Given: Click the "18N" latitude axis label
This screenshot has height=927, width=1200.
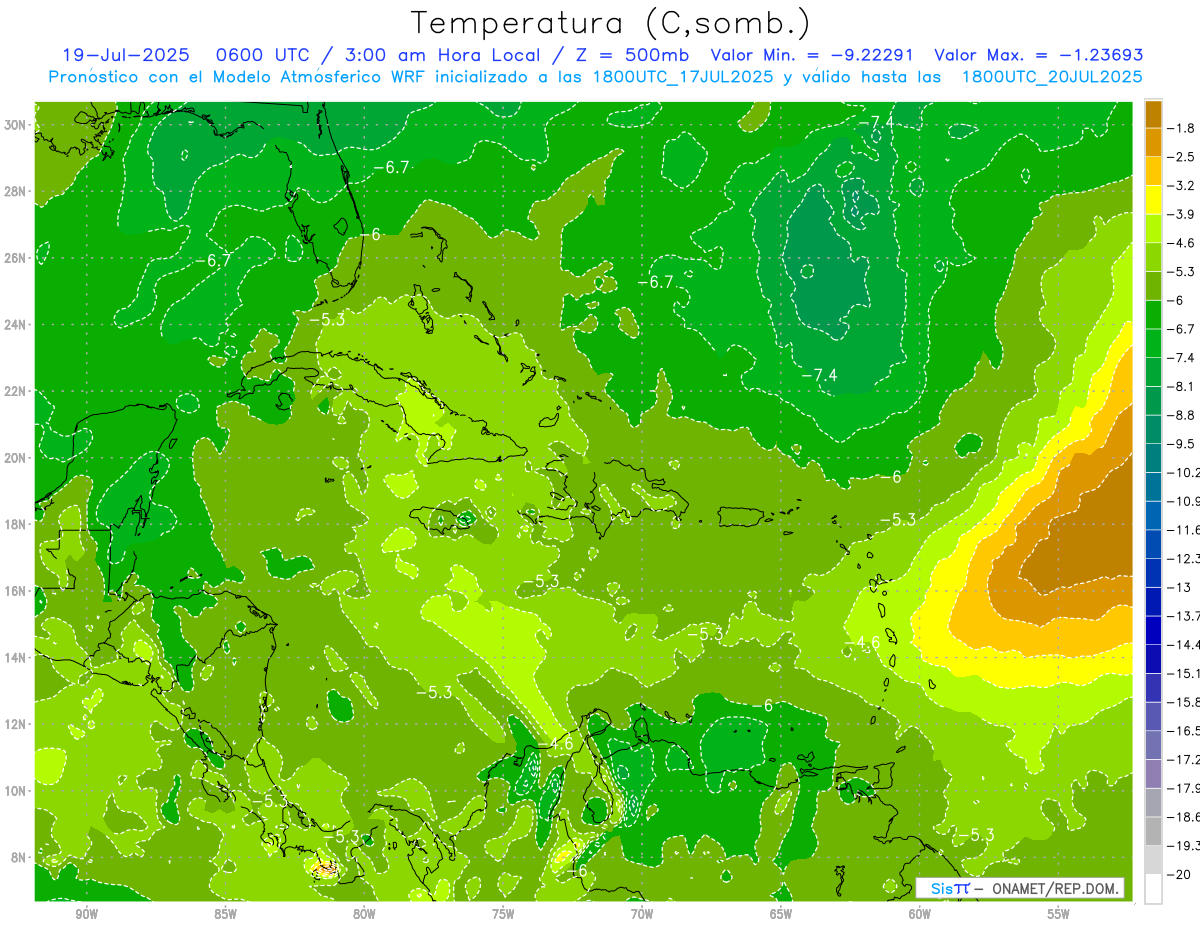Looking at the screenshot, I should point(16,524).
